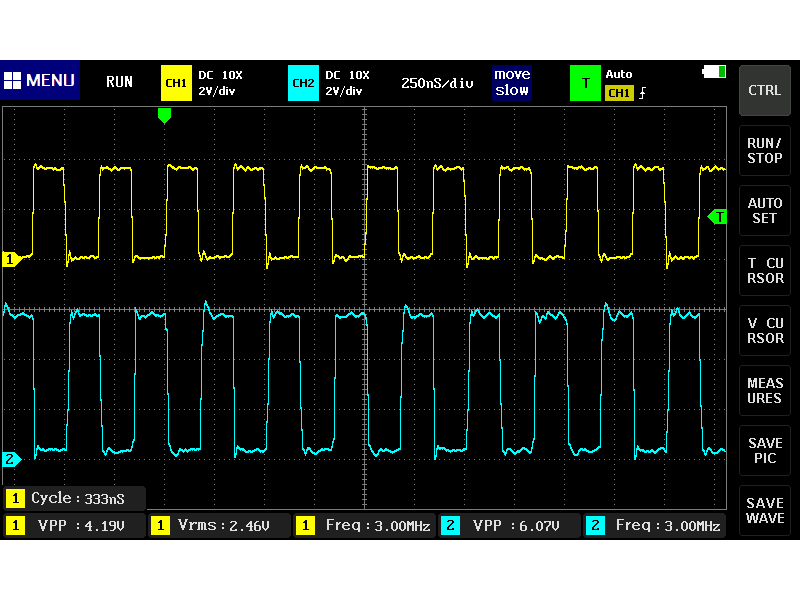Viewport: 800px width, 600px height.
Task: Toggle acquisition with the RUN/STOP button
Action: (x=764, y=151)
